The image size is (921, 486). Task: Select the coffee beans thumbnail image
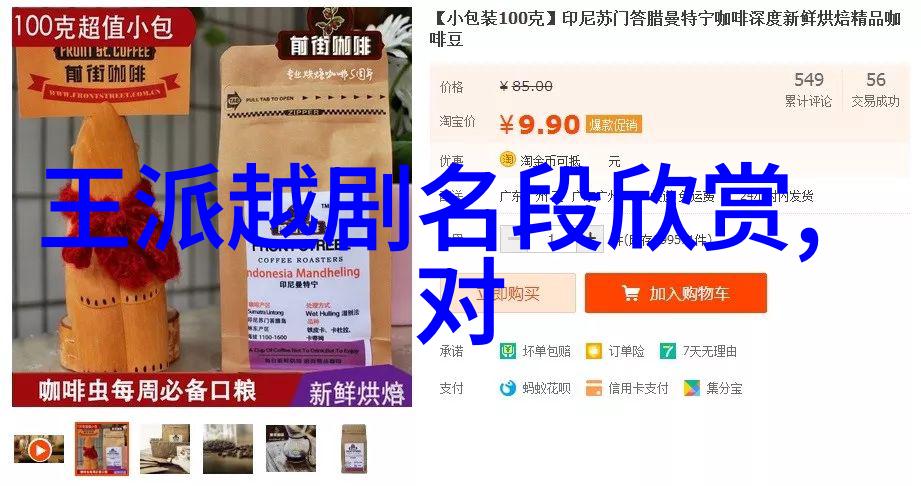pyautogui.click(x=228, y=449)
